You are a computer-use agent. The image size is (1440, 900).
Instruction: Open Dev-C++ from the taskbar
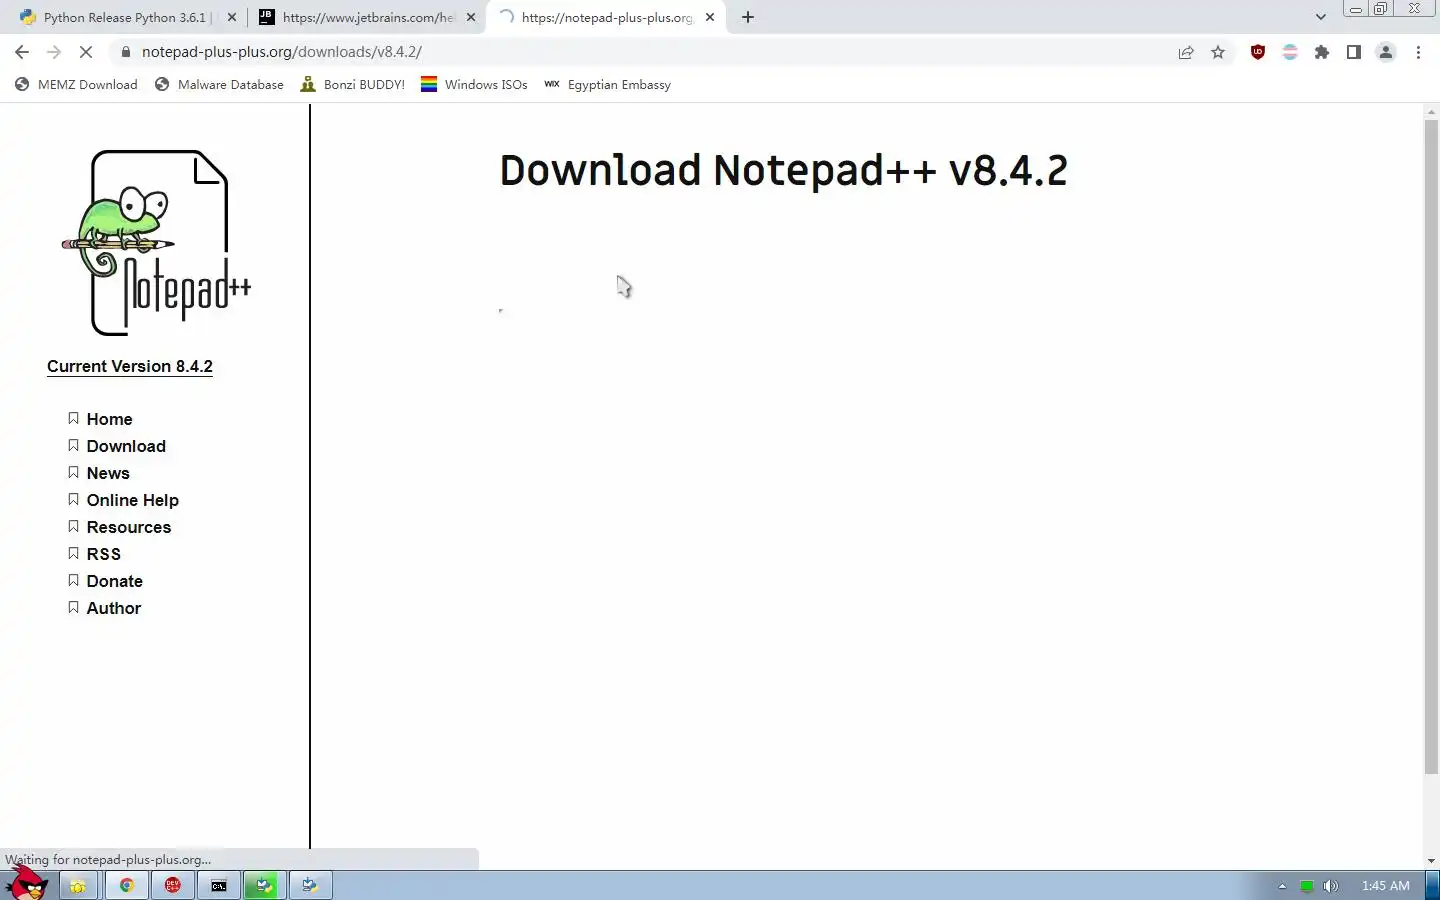click(x=173, y=885)
